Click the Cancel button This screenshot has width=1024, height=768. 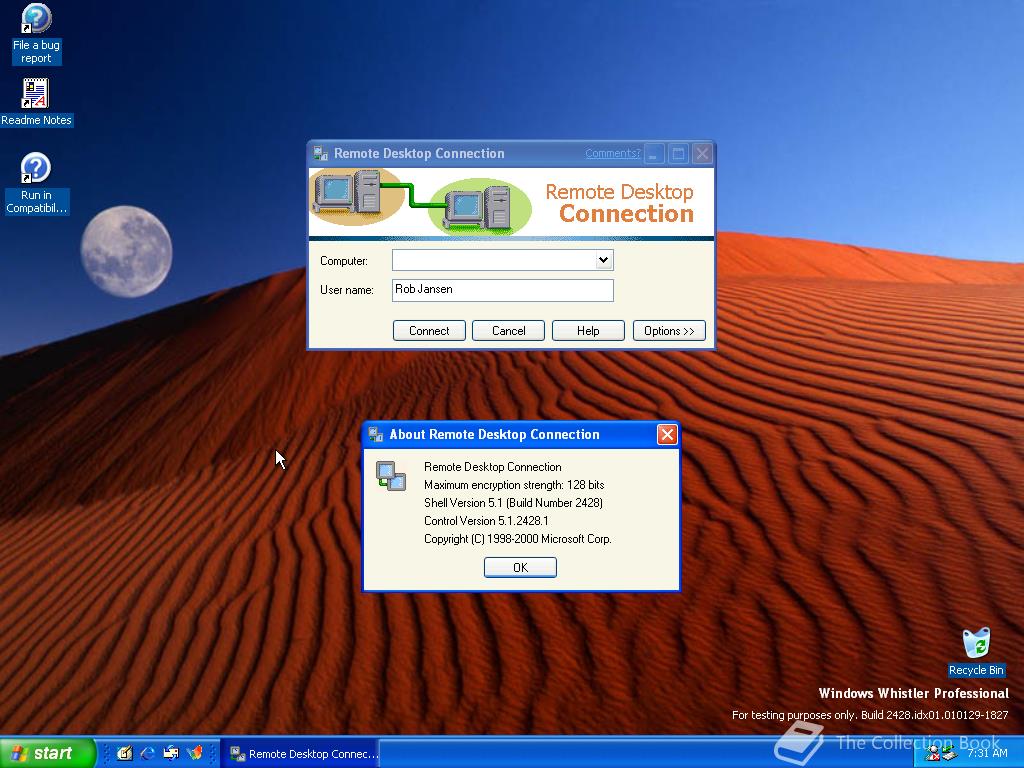click(508, 330)
